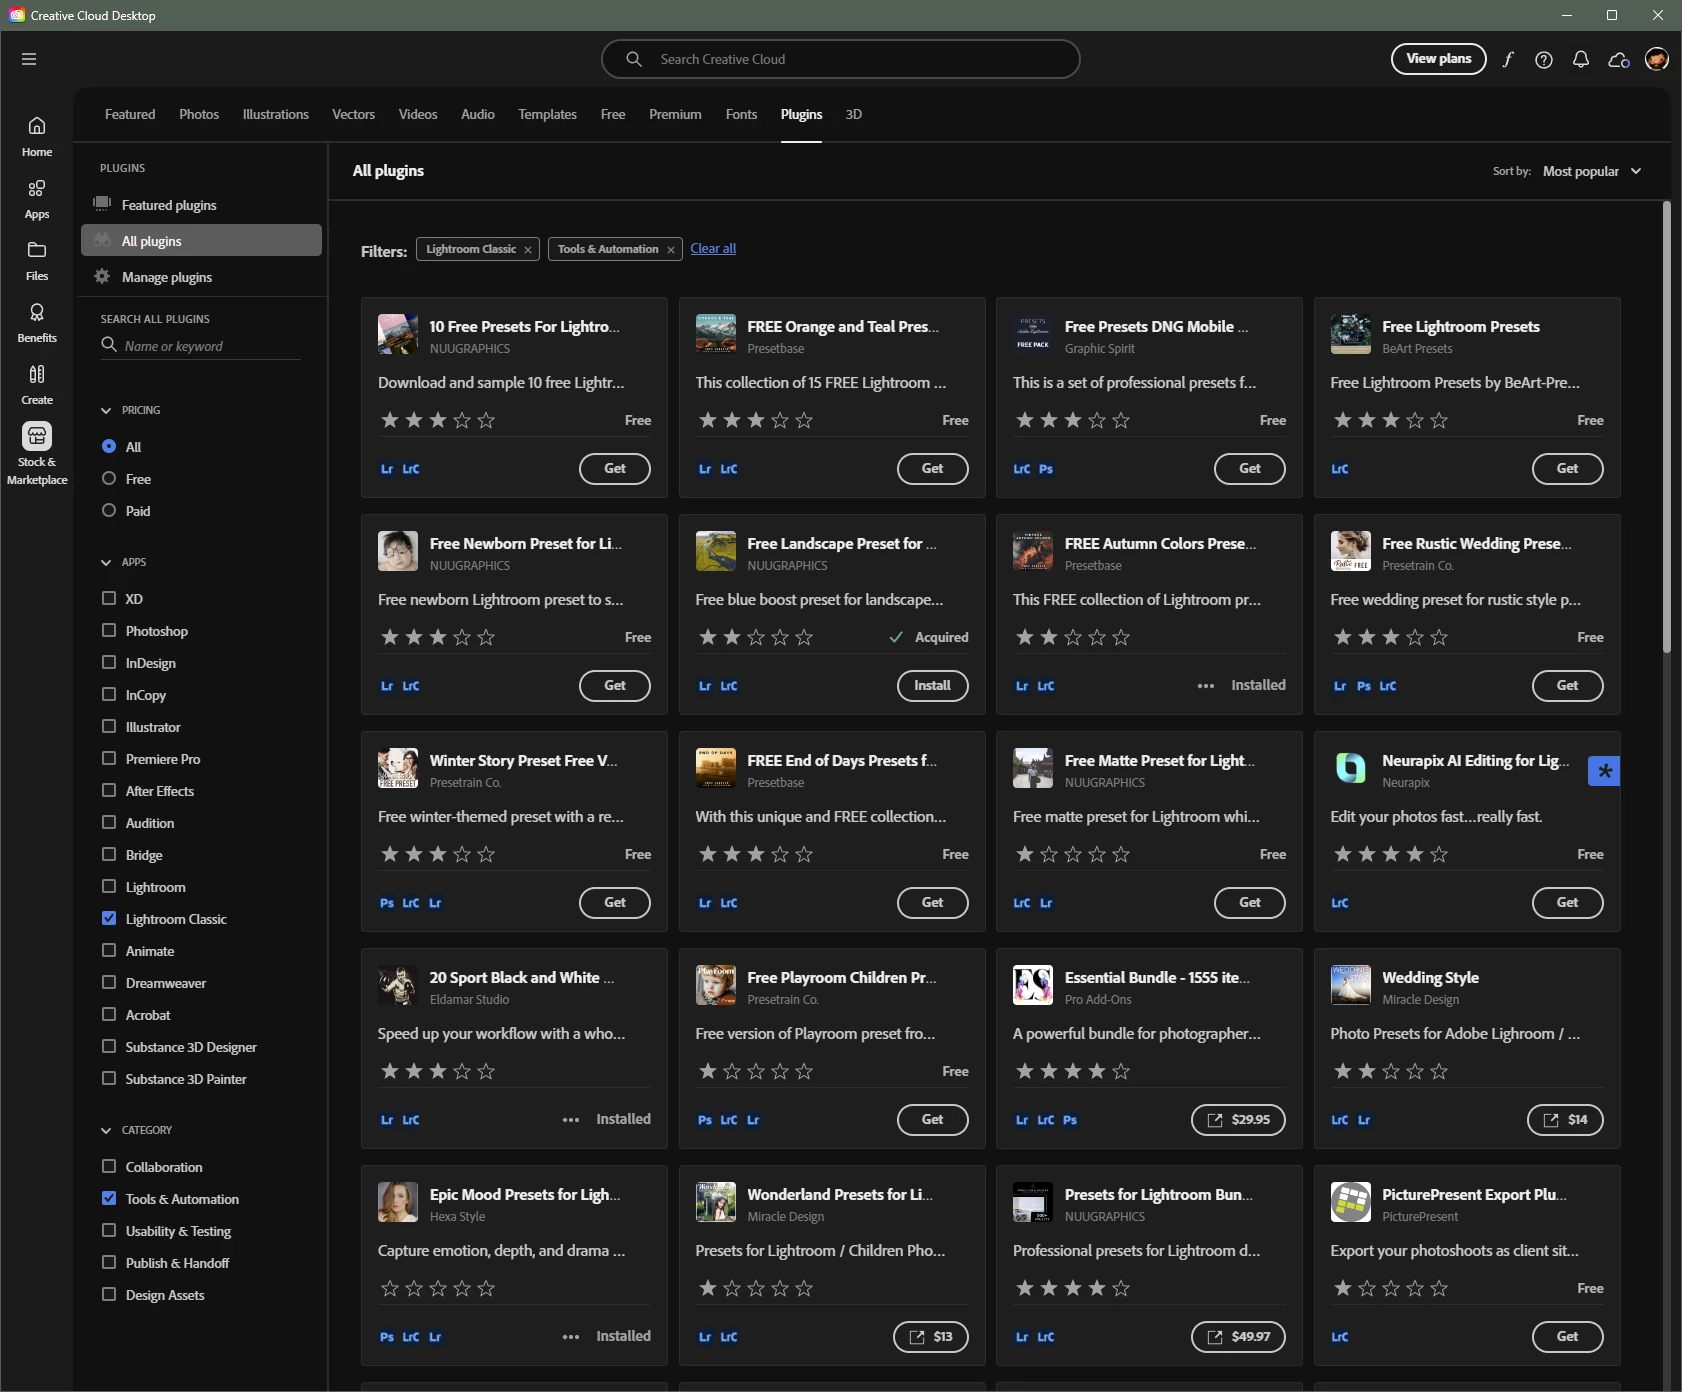Buy Wedding Style for $14

(x=1565, y=1120)
